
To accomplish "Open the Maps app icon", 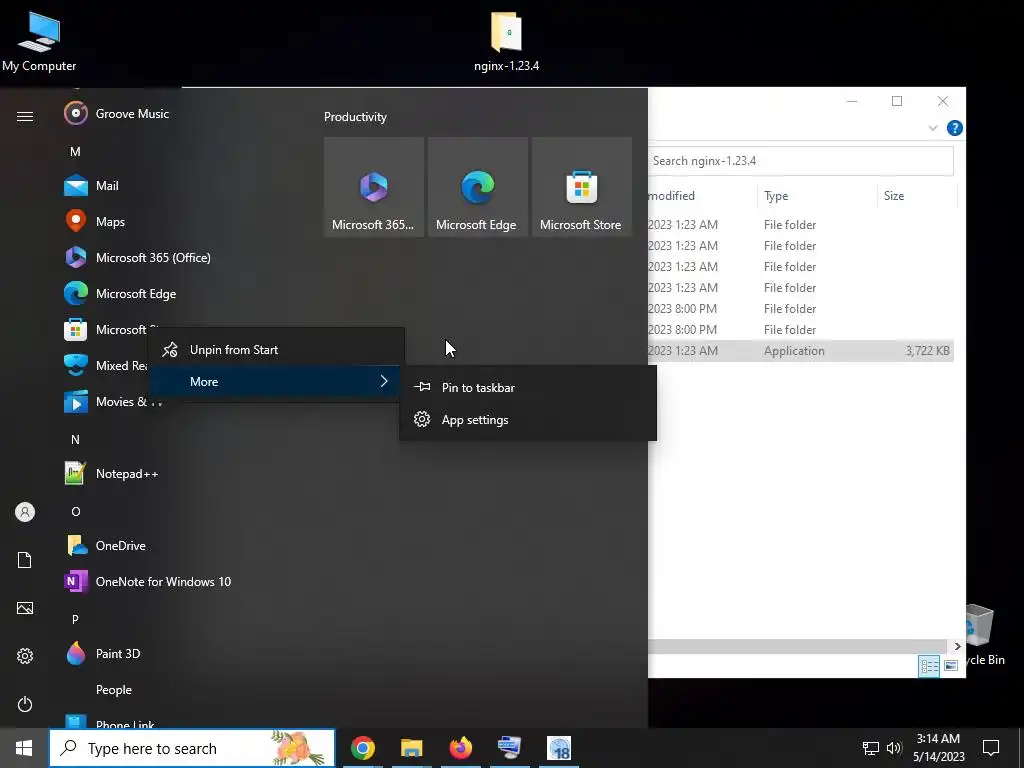I will (x=76, y=221).
